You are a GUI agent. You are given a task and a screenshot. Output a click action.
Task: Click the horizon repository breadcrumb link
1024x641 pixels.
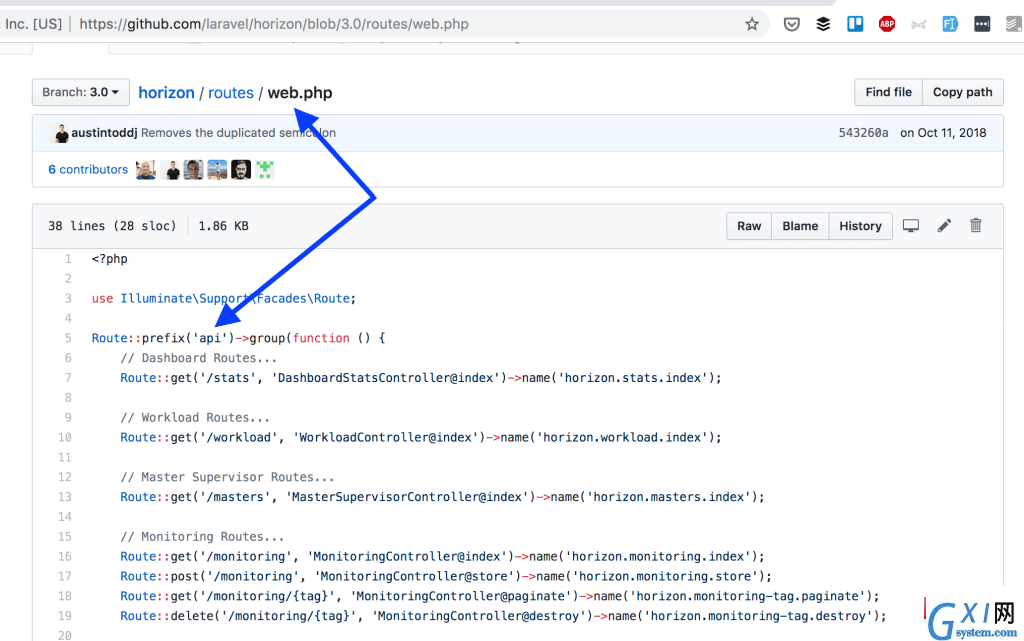click(x=167, y=93)
